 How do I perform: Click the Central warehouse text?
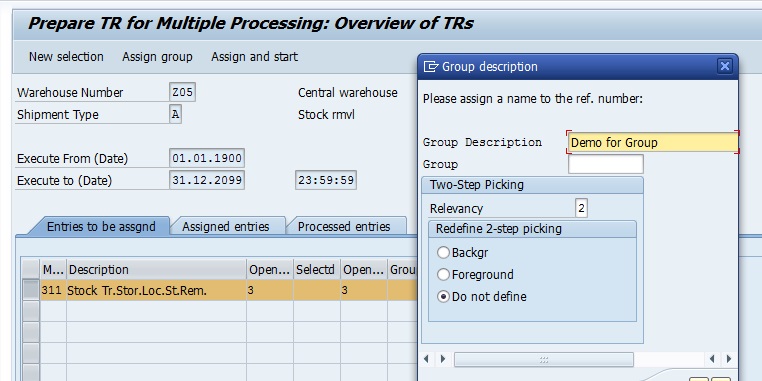pos(347,92)
